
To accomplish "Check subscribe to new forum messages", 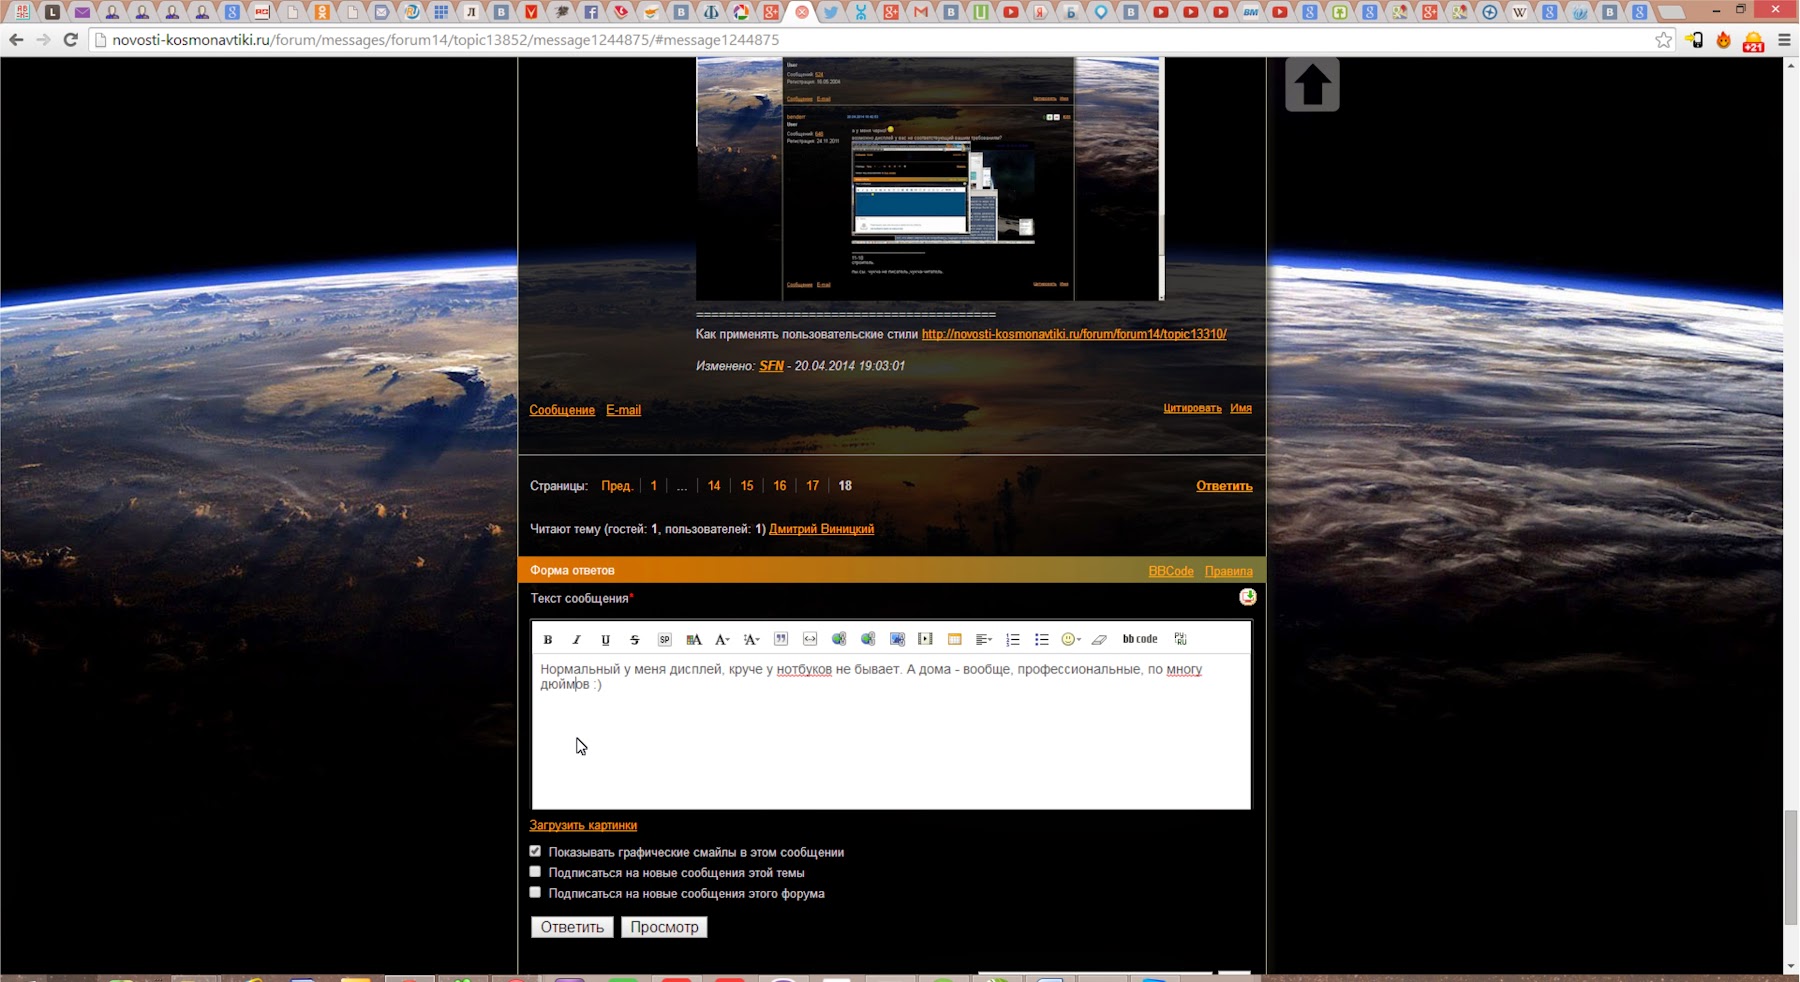I will (x=535, y=892).
